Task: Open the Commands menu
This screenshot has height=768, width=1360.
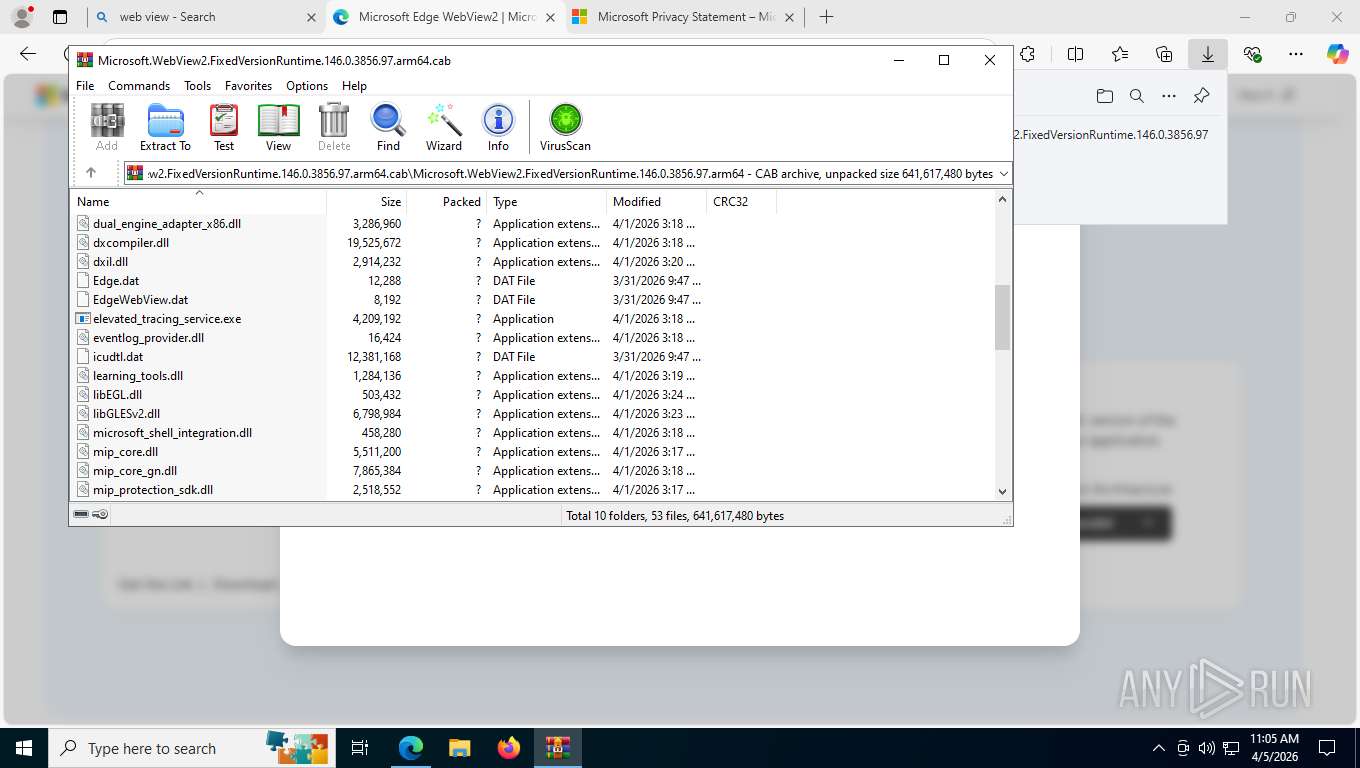Action: coord(139,86)
